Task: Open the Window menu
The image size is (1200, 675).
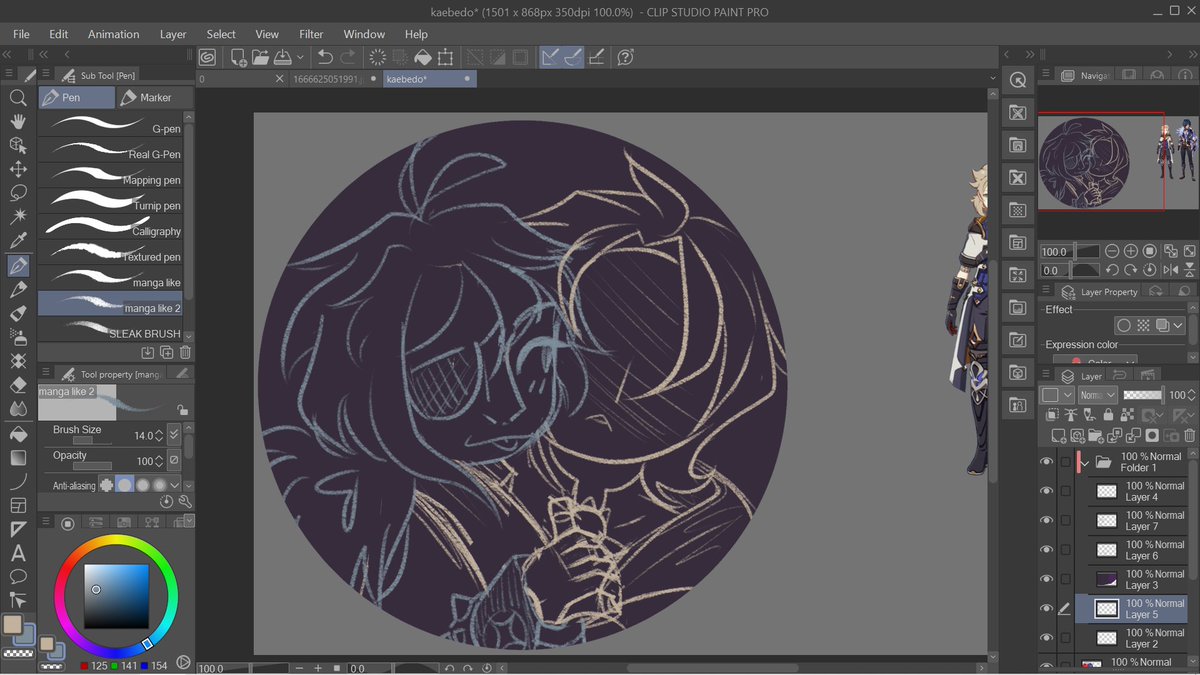Action: click(364, 34)
